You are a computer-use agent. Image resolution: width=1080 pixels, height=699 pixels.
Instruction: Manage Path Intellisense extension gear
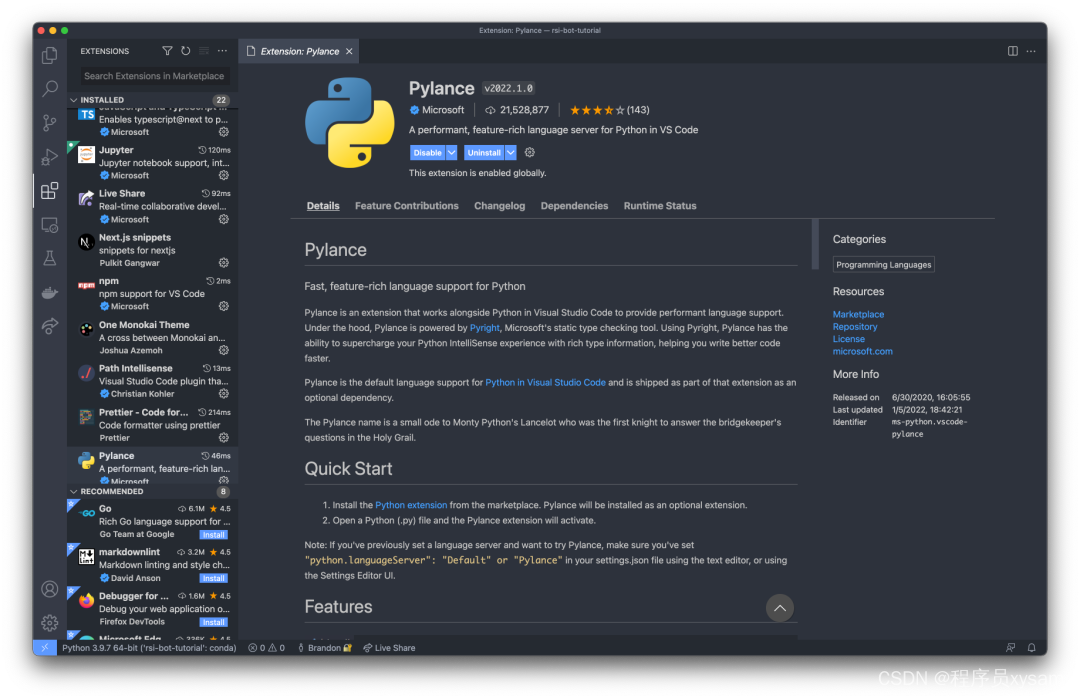(224, 394)
